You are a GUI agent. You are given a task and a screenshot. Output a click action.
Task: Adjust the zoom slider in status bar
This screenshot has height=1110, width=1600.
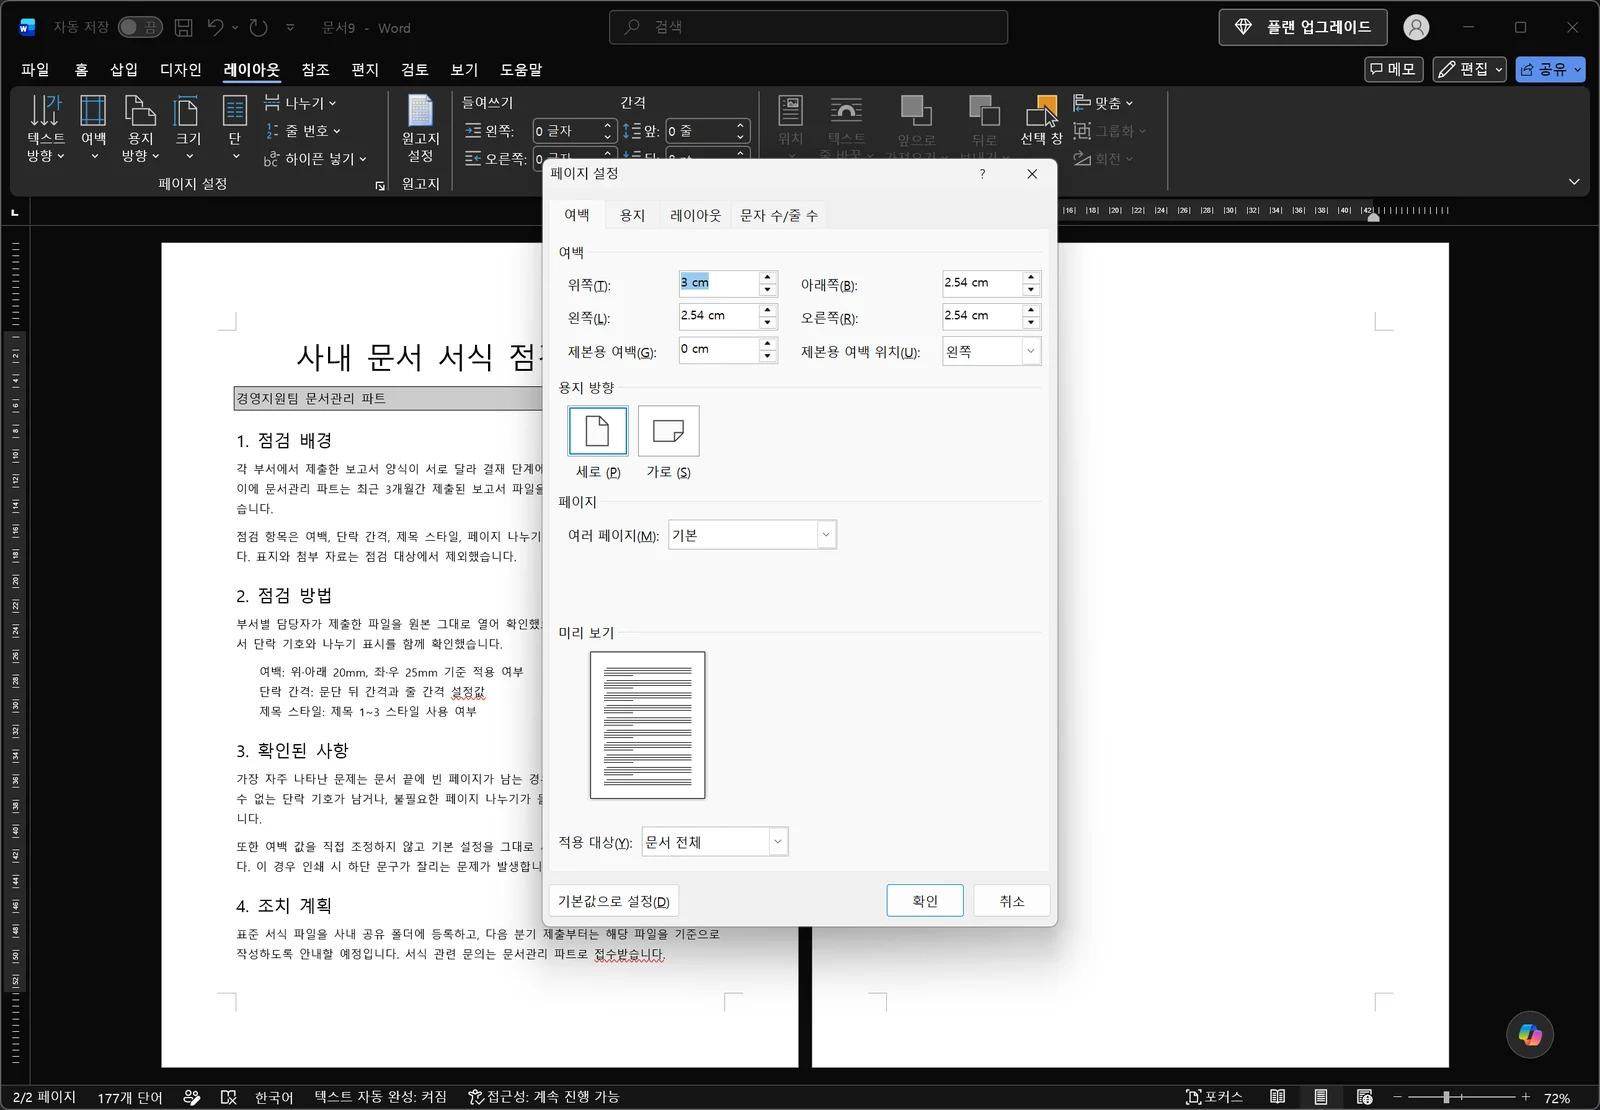[x=1446, y=1097]
